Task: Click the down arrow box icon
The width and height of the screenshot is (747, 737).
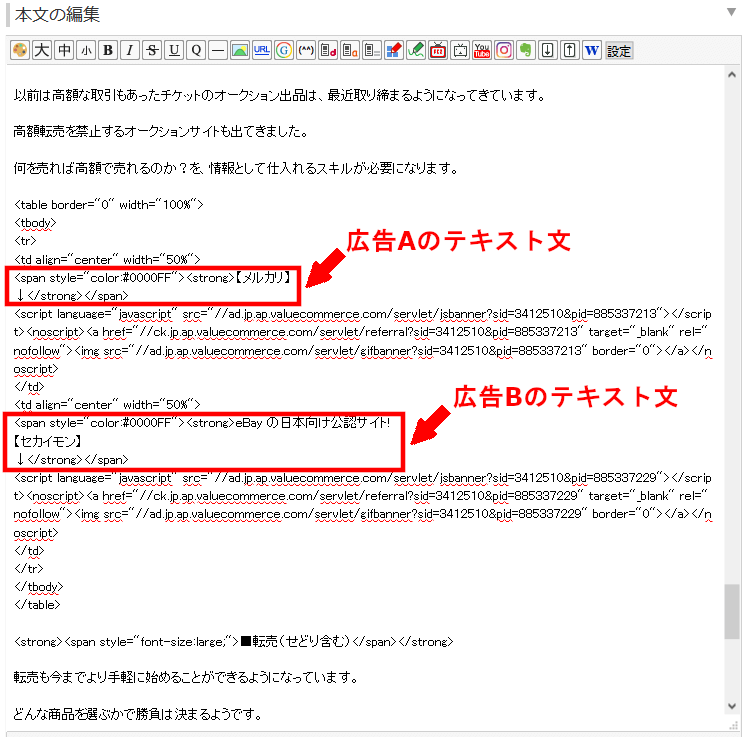Action: pos(548,50)
